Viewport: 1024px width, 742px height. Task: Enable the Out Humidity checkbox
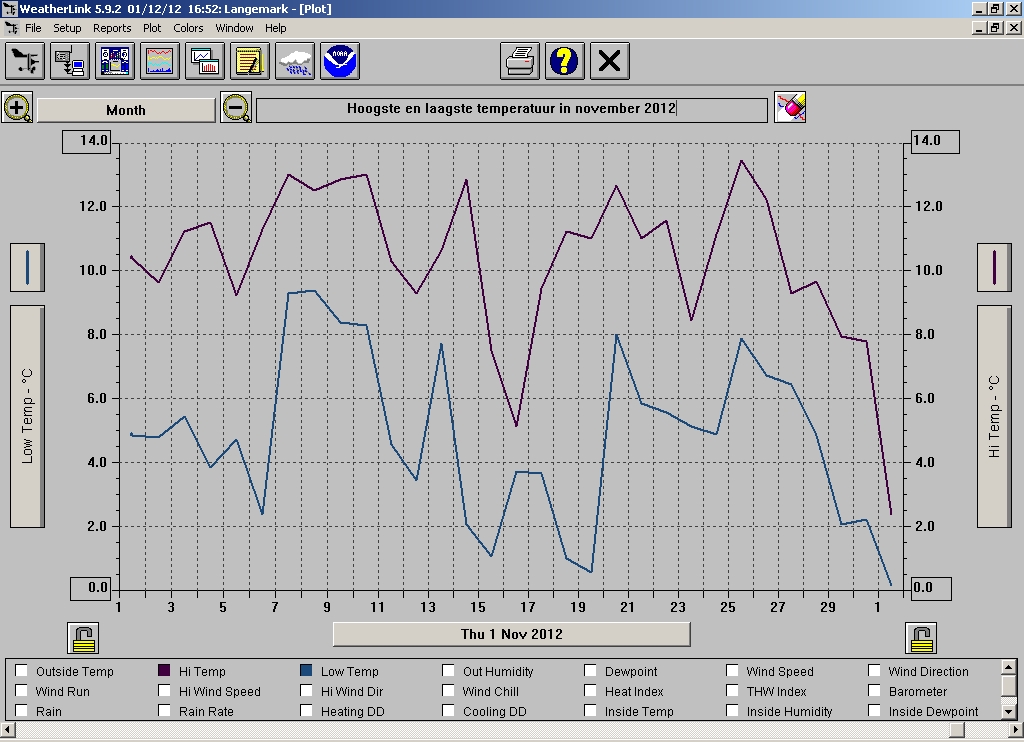point(448,671)
